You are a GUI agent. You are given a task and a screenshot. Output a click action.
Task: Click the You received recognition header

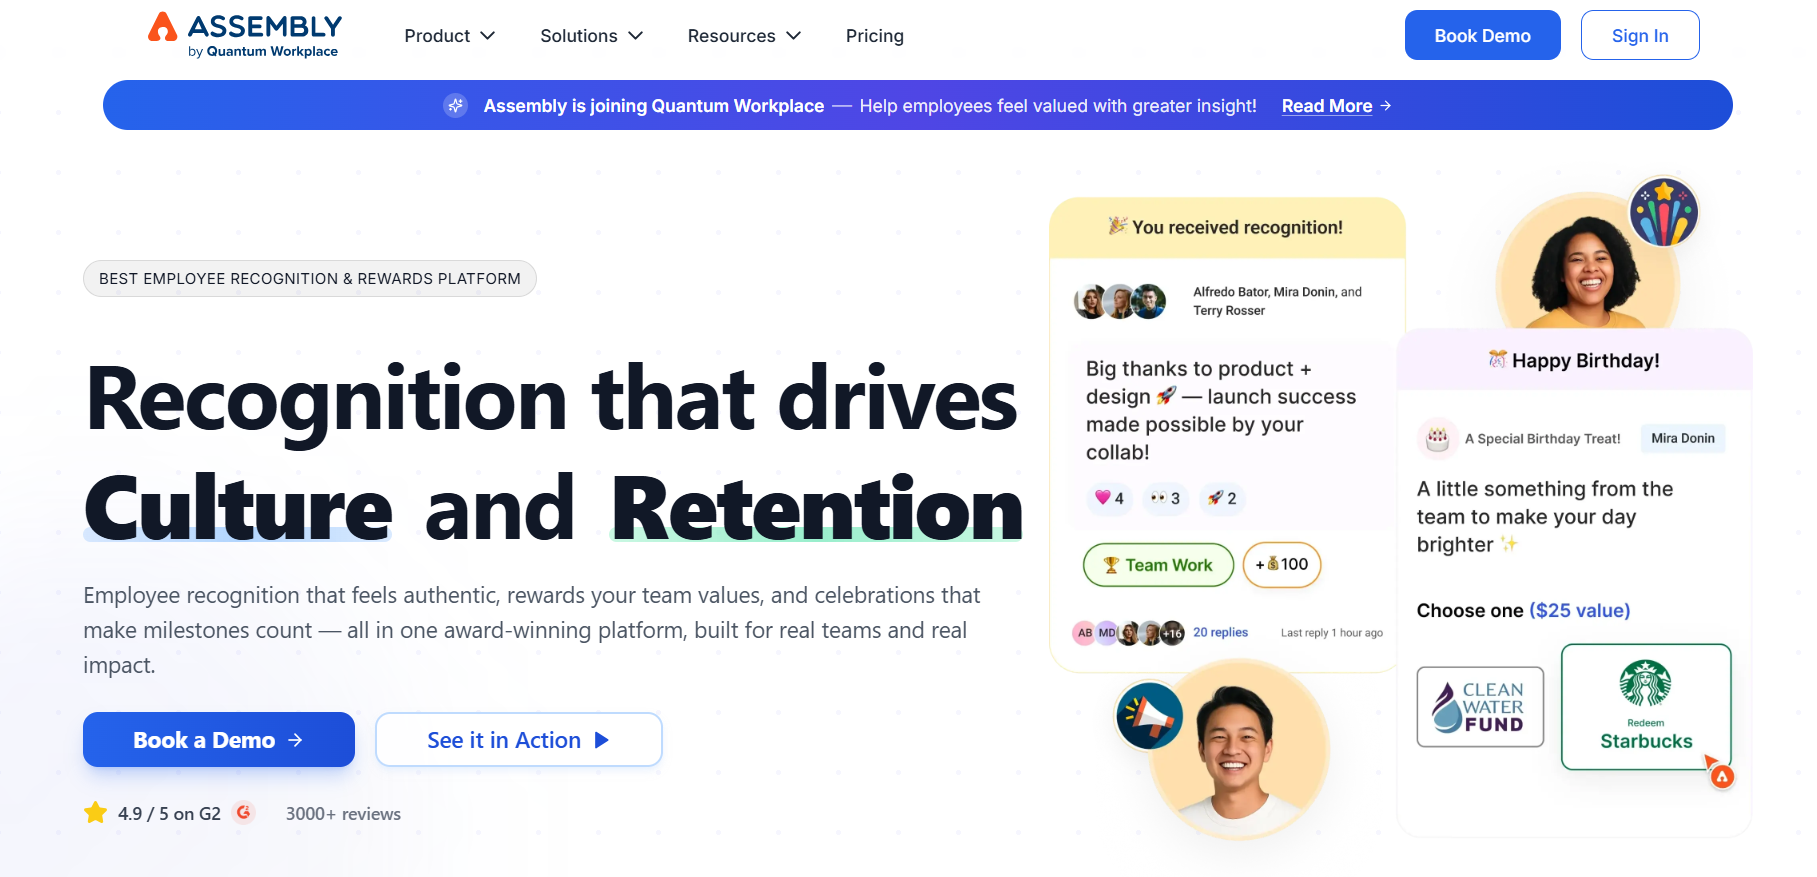1227,227
